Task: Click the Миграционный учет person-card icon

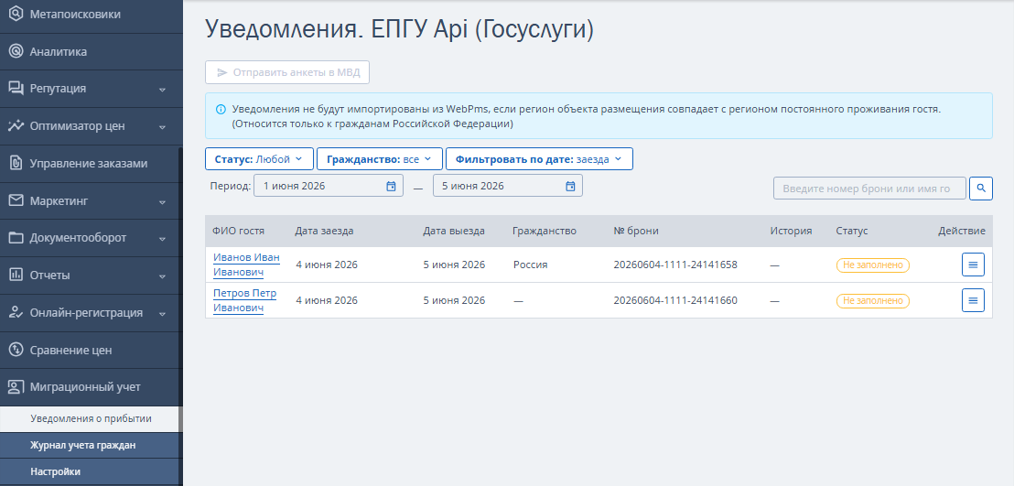Action: pos(16,388)
